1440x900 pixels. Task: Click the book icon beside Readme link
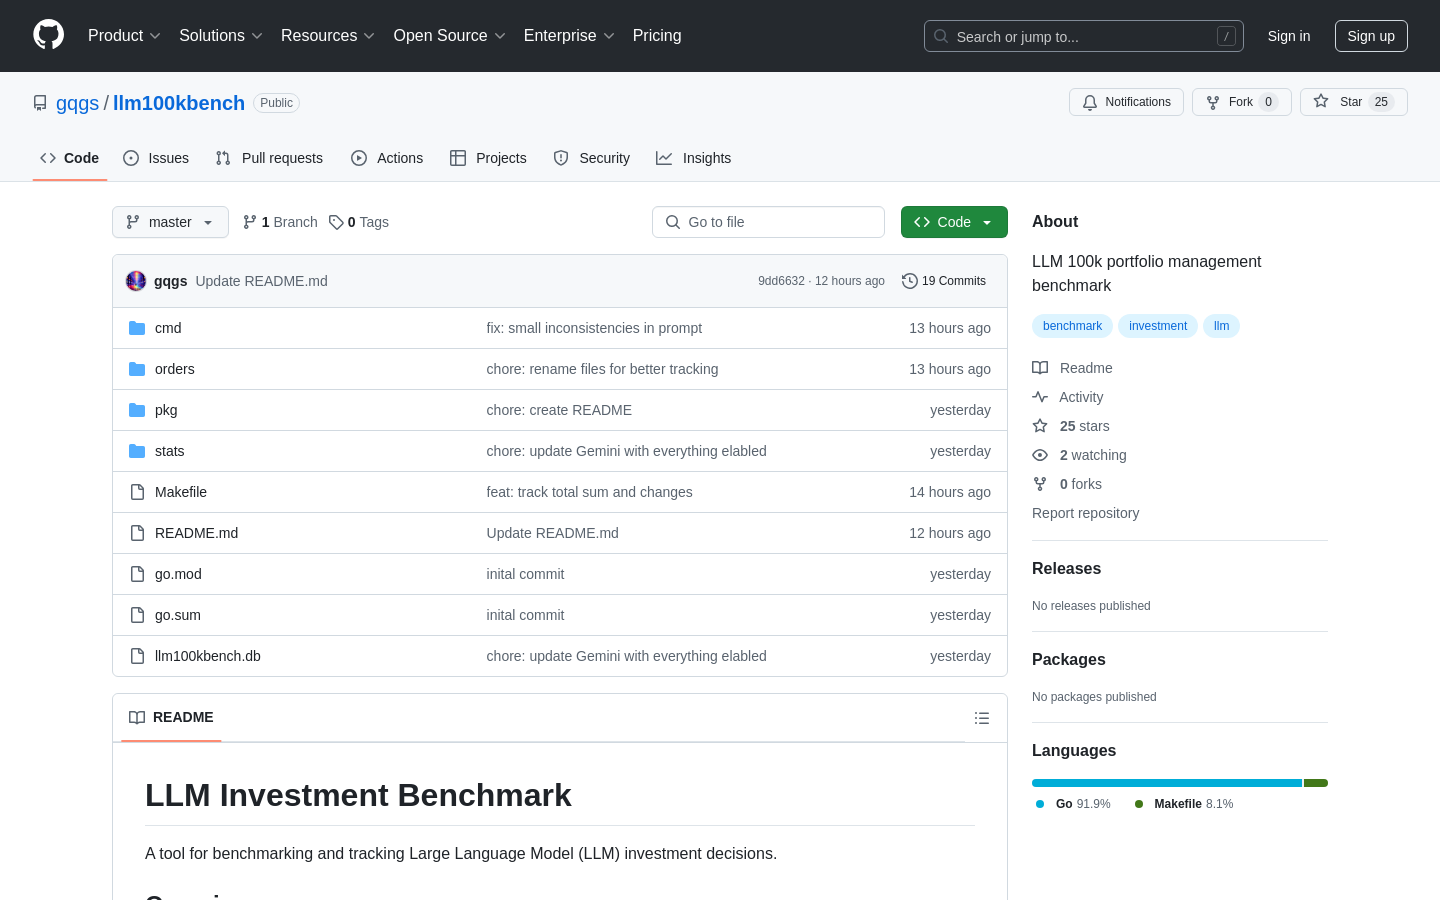(x=1040, y=368)
